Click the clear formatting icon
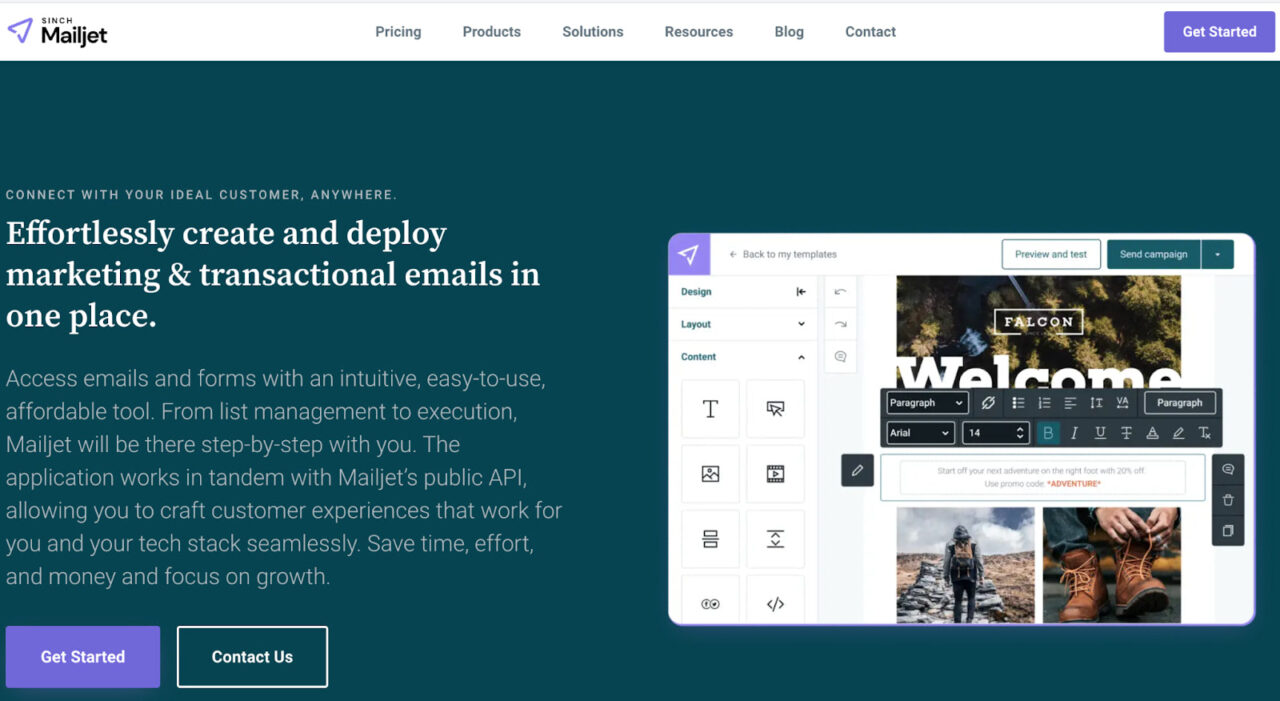Screen dimensions: 1280x701 click(x=1204, y=433)
